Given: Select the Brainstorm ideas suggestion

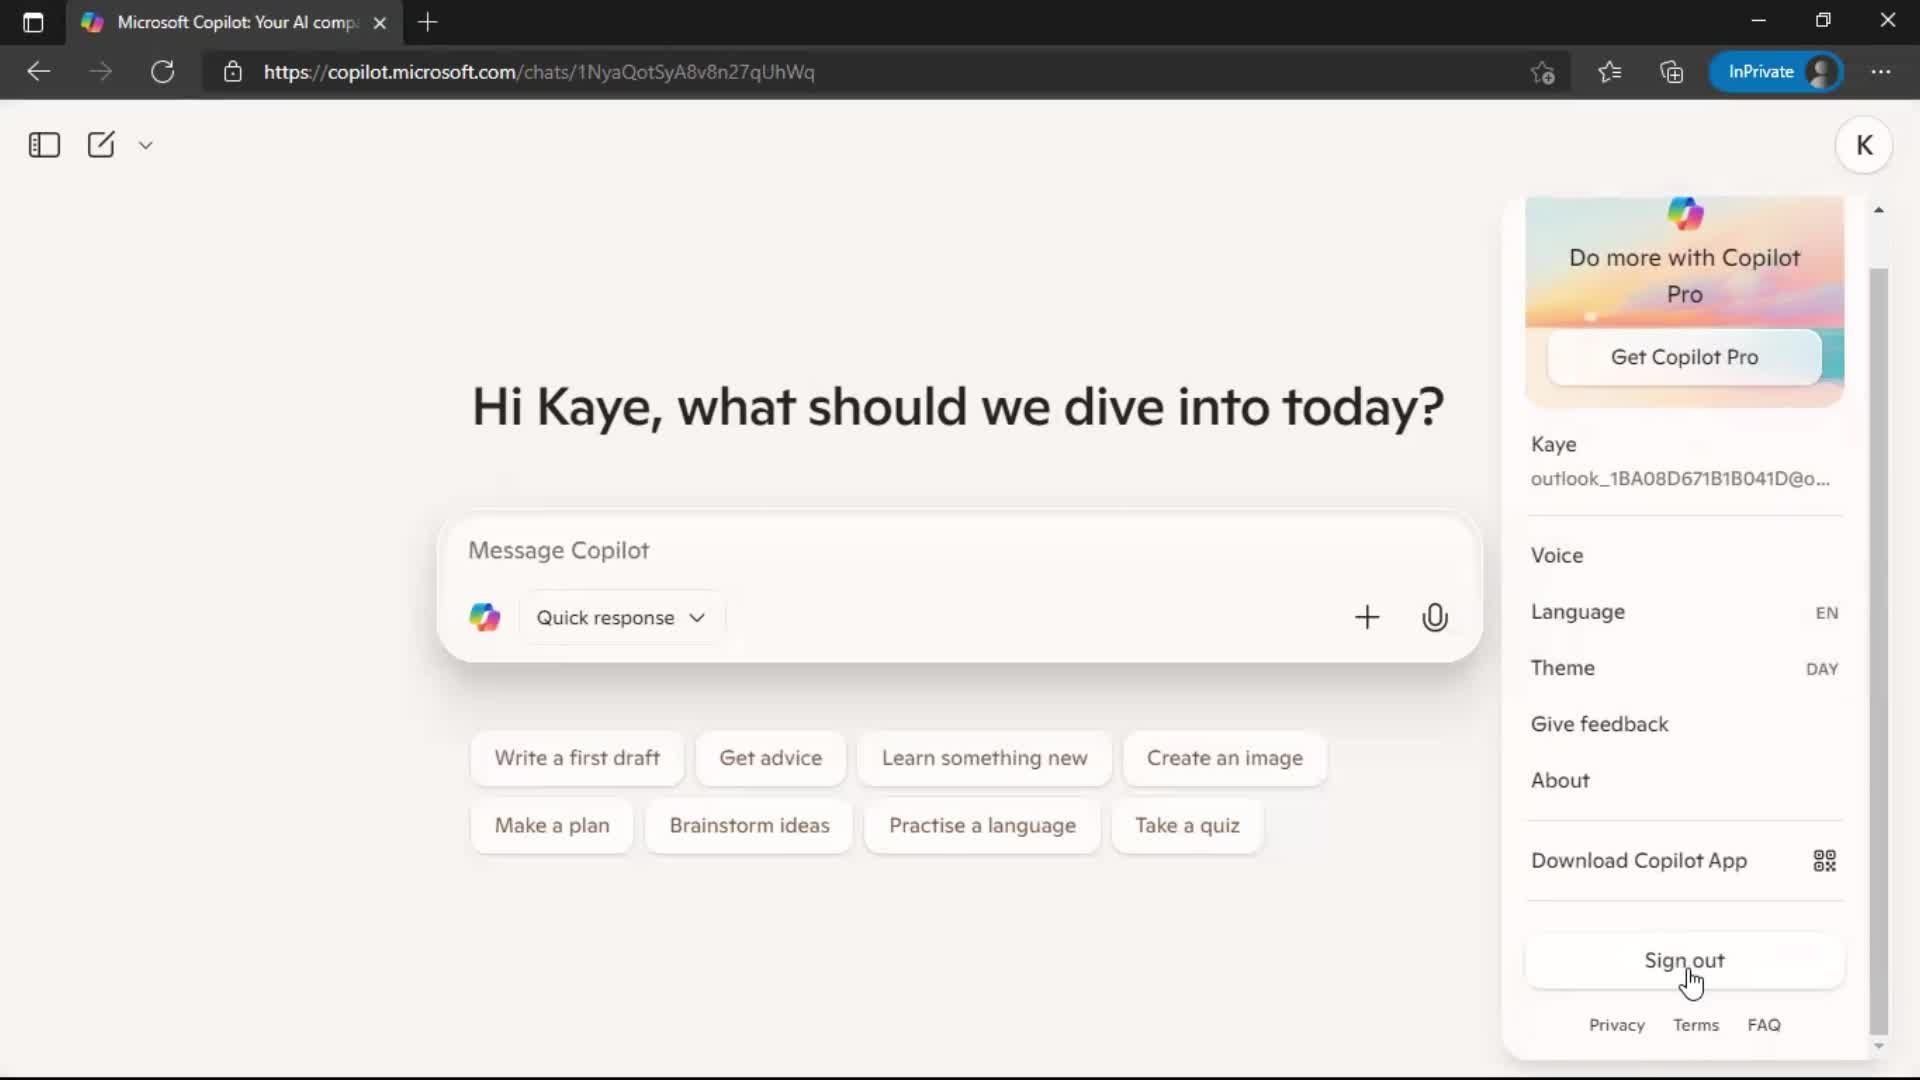Looking at the screenshot, I should coord(750,826).
